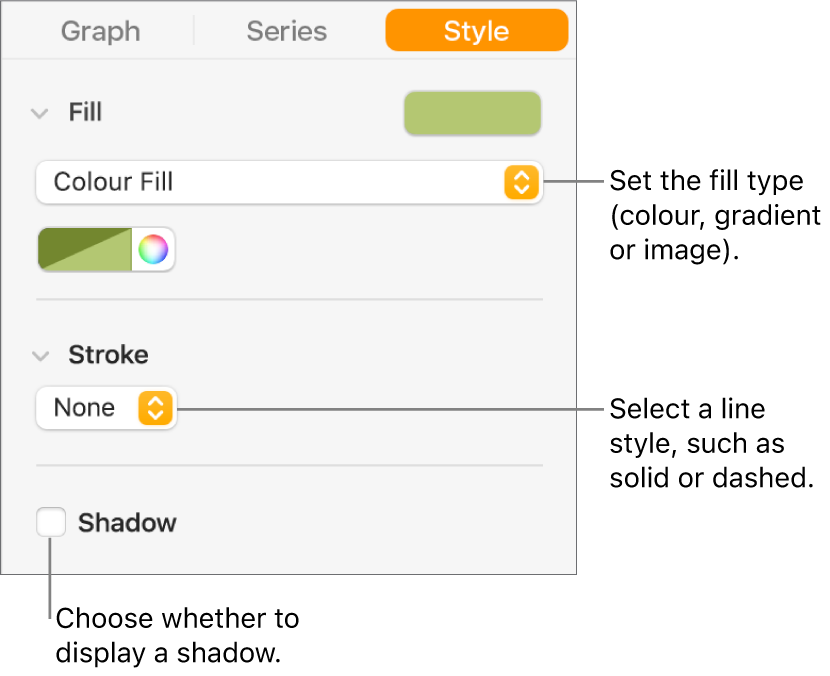The width and height of the screenshot is (830, 676).
Task: Click the Shadow label text
Action: (127, 522)
